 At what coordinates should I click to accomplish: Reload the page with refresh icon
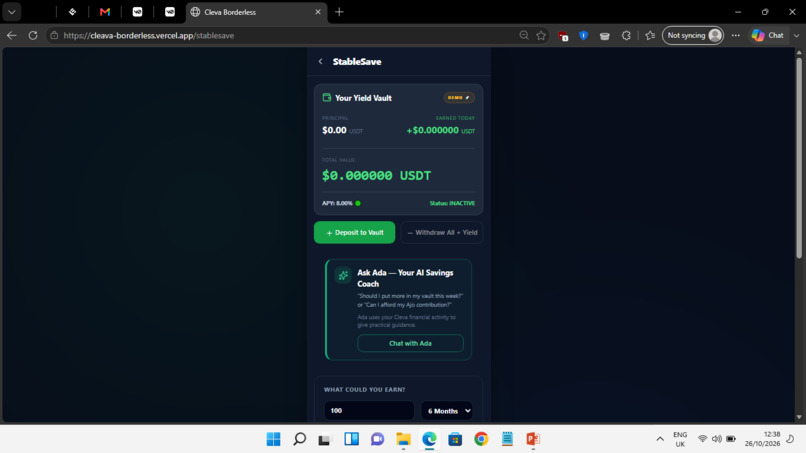pos(33,35)
